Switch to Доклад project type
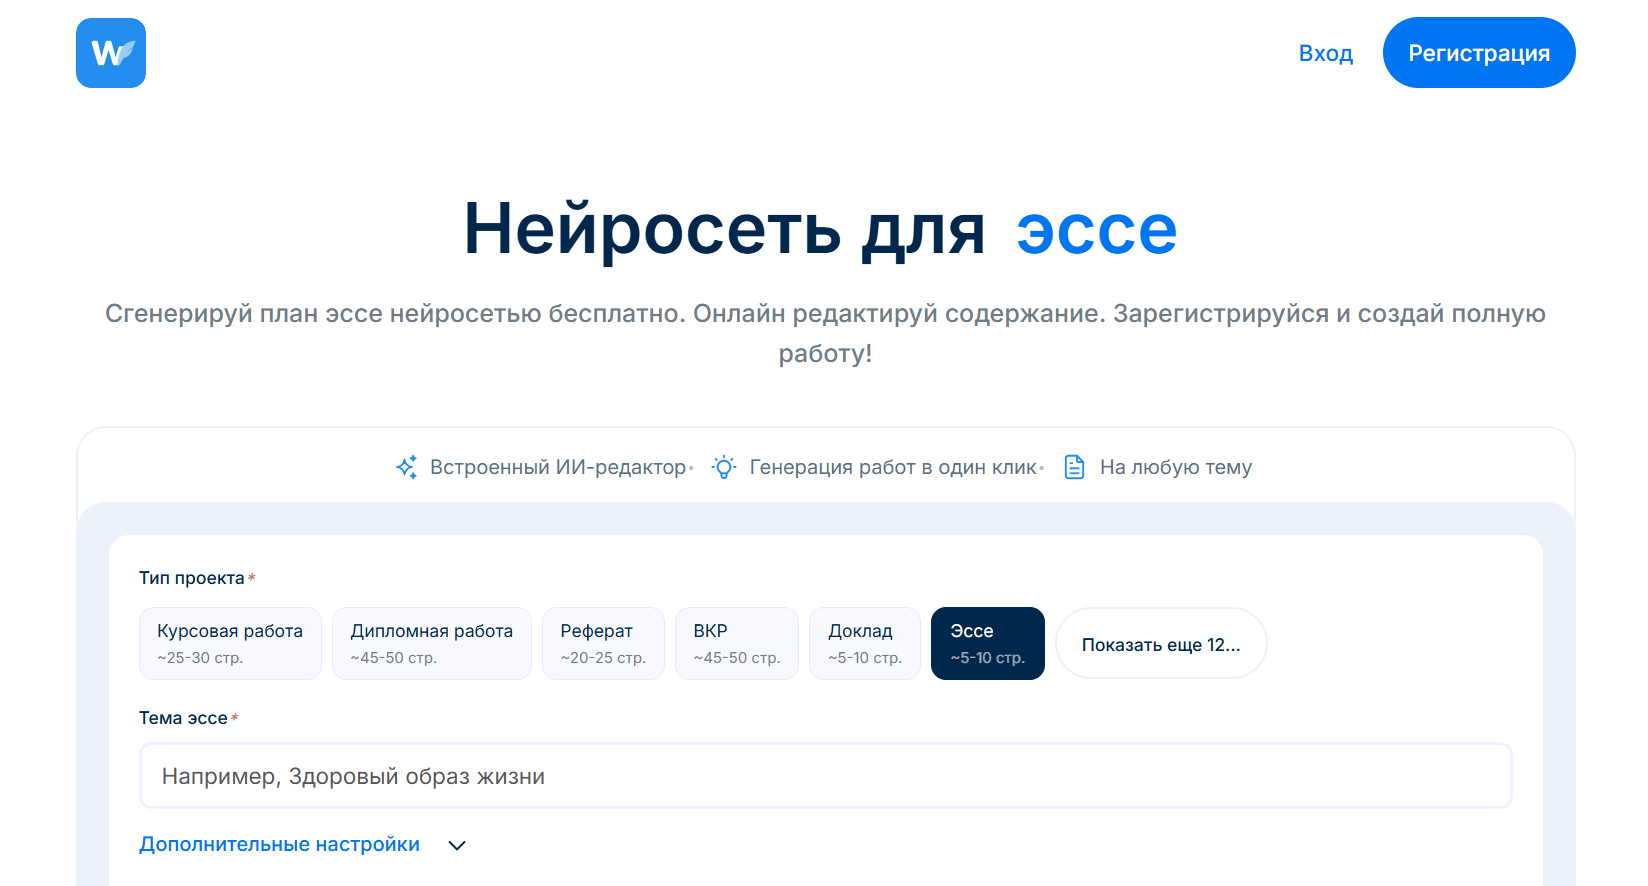This screenshot has height=886, width=1648. pyautogui.click(x=864, y=643)
